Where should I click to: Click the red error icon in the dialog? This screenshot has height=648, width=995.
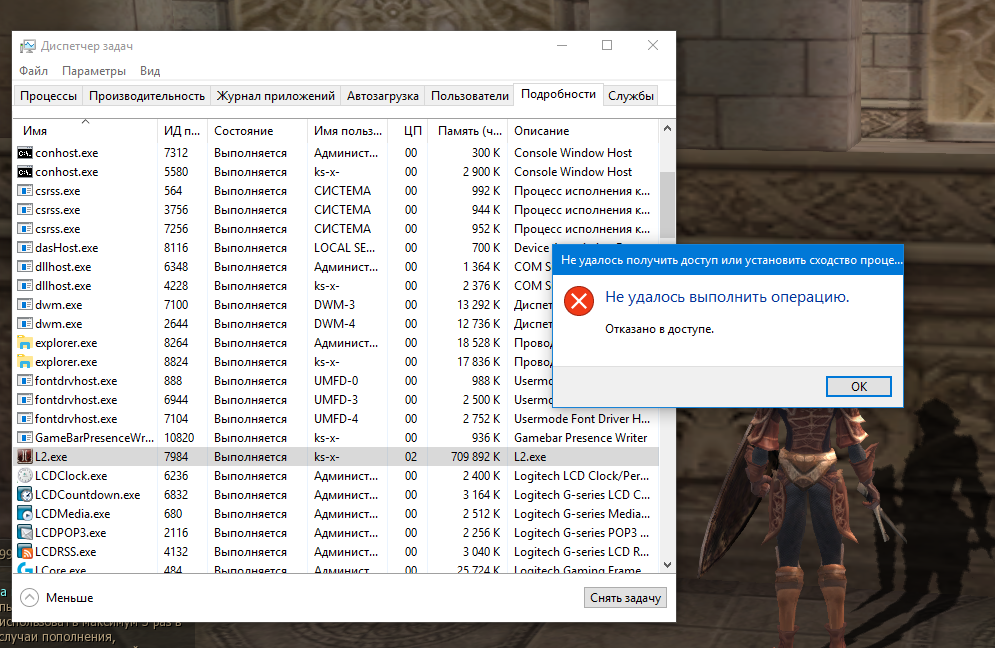[579, 301]
